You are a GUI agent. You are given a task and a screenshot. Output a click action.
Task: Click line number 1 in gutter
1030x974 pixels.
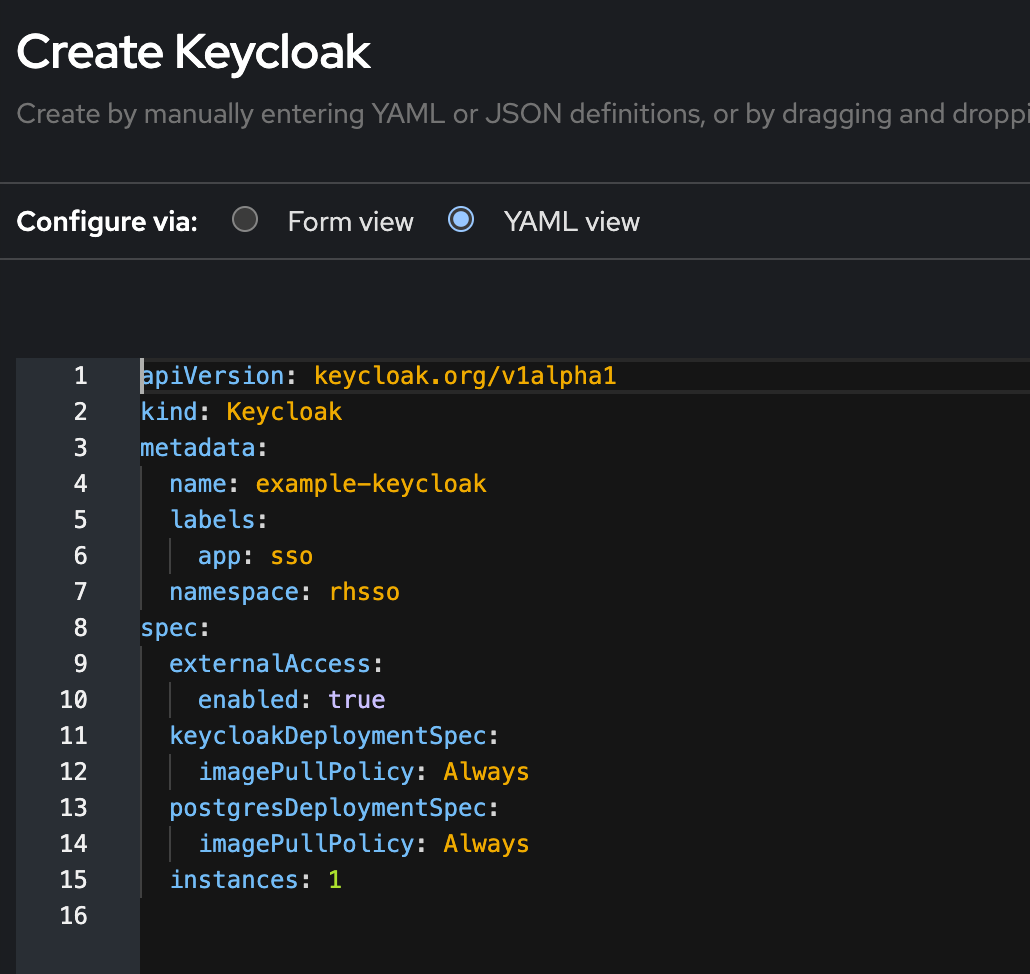tap(81, 376)
